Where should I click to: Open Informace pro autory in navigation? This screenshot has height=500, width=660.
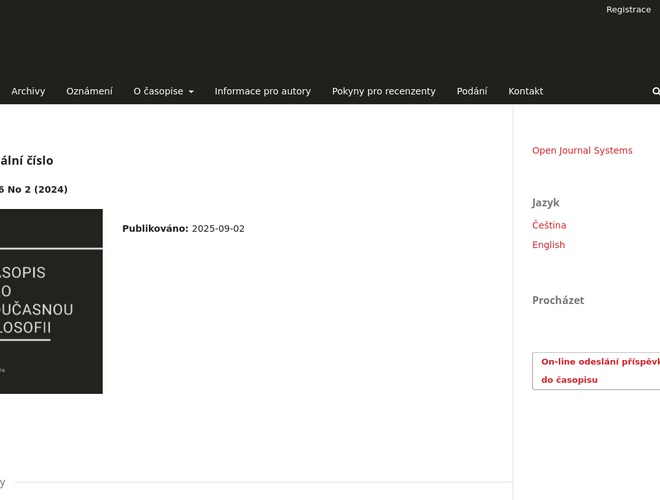tap(262, 91)
